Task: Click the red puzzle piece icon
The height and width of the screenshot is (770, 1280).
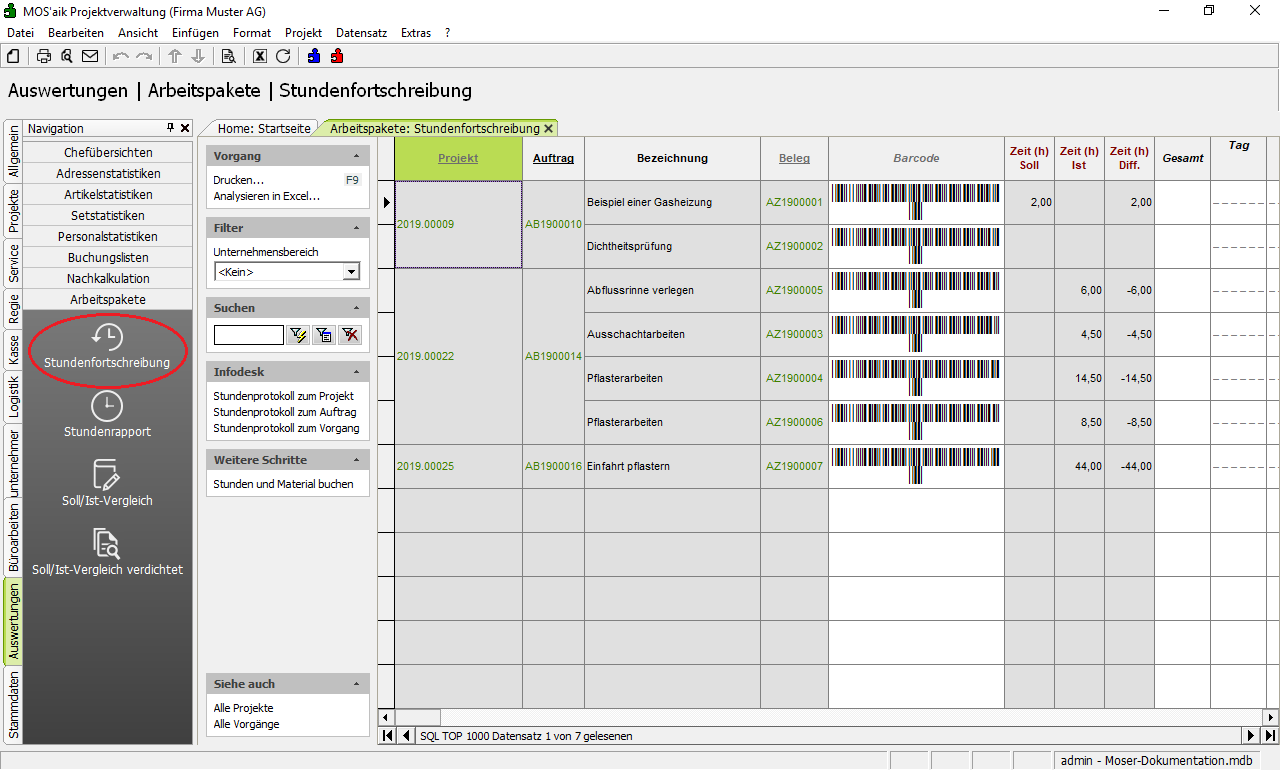Action: tap(337, 56)
